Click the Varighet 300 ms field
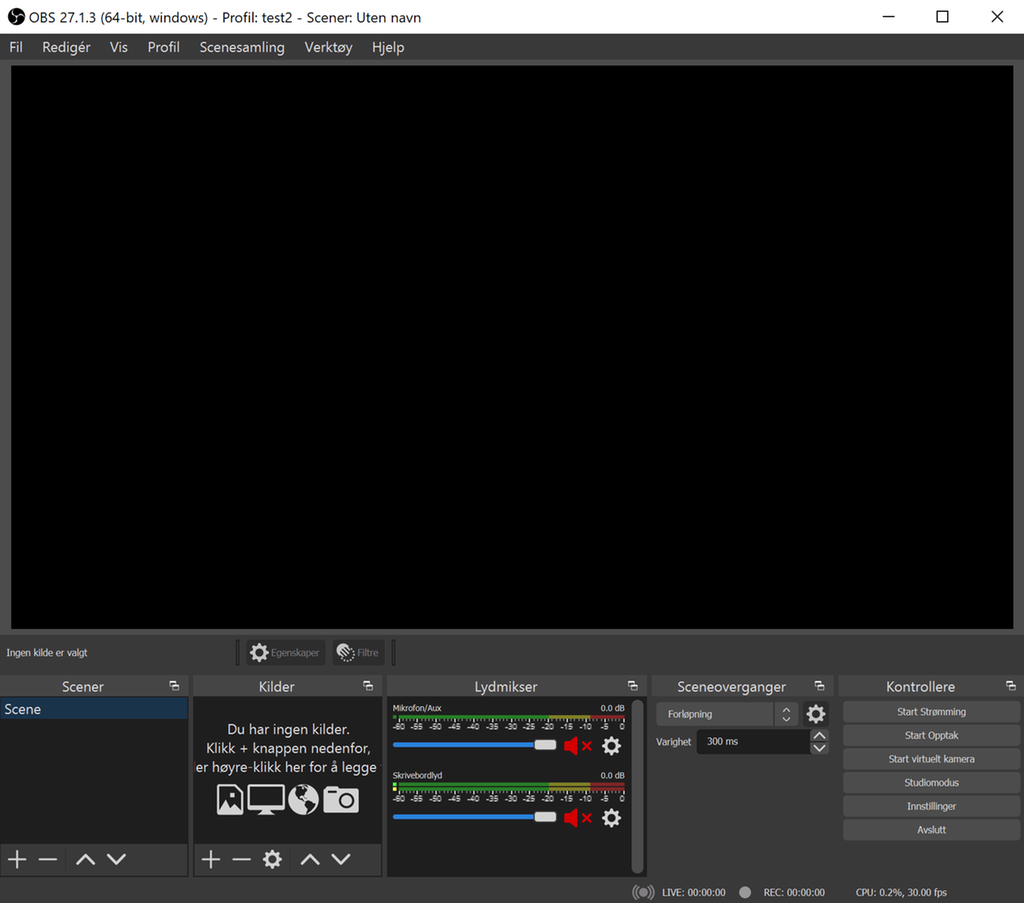The height and width of the screenshot is (903, 1024). pos(753,742)
